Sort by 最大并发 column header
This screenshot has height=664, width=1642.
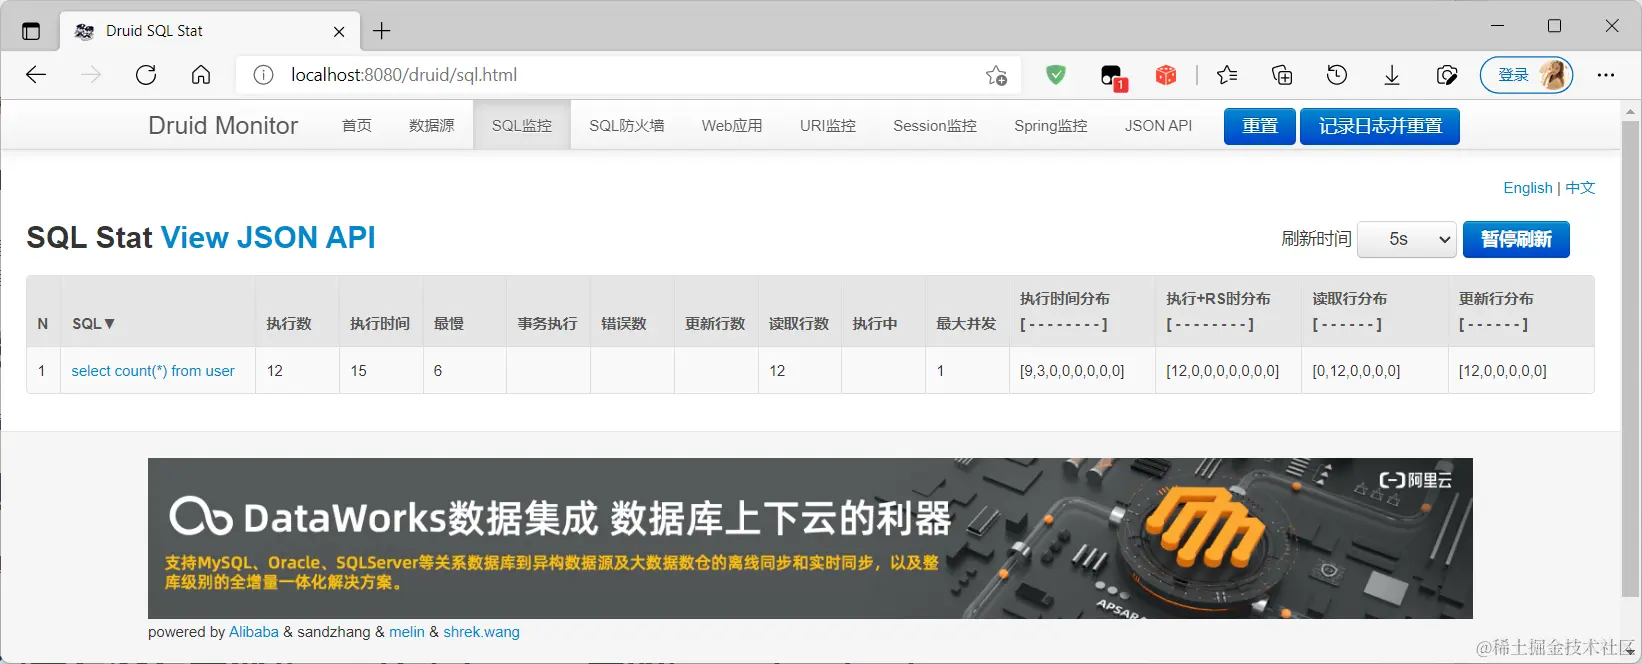pyautogui.click(x=966, y=324)
